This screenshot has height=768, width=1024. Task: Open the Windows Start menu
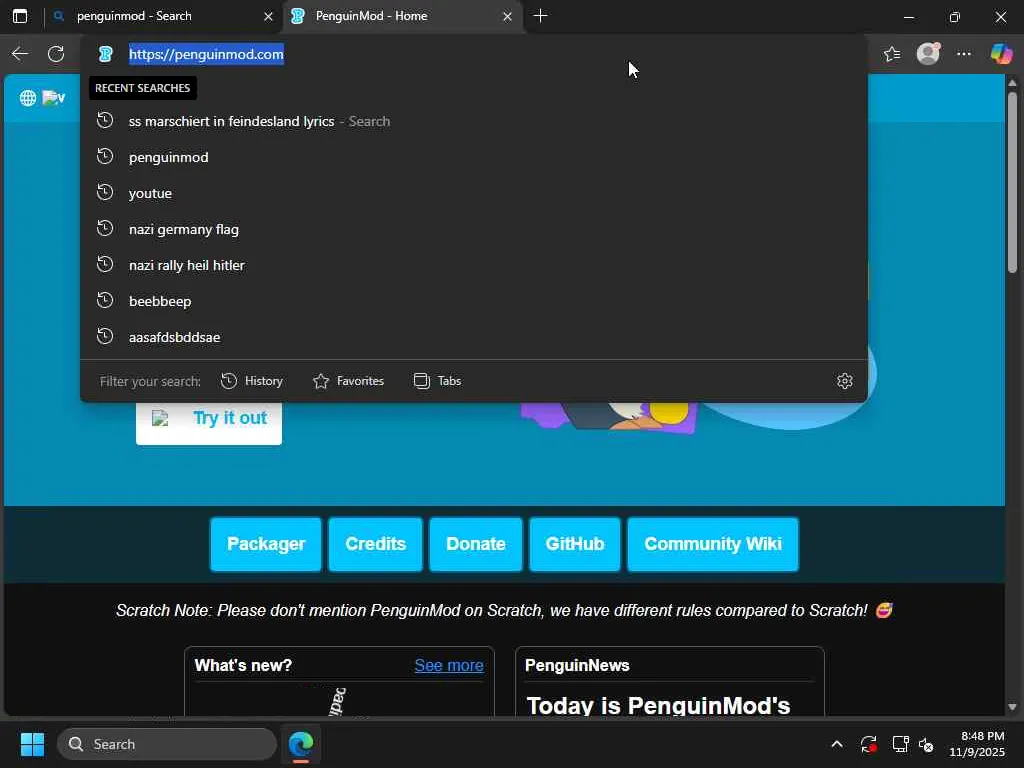[x=32, y=744]
